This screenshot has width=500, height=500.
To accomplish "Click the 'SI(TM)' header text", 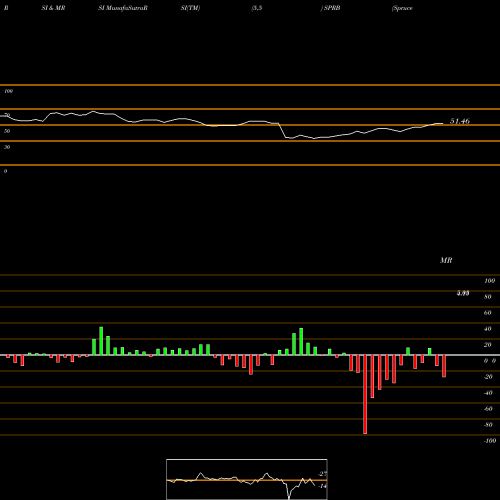I will [190, 8].
